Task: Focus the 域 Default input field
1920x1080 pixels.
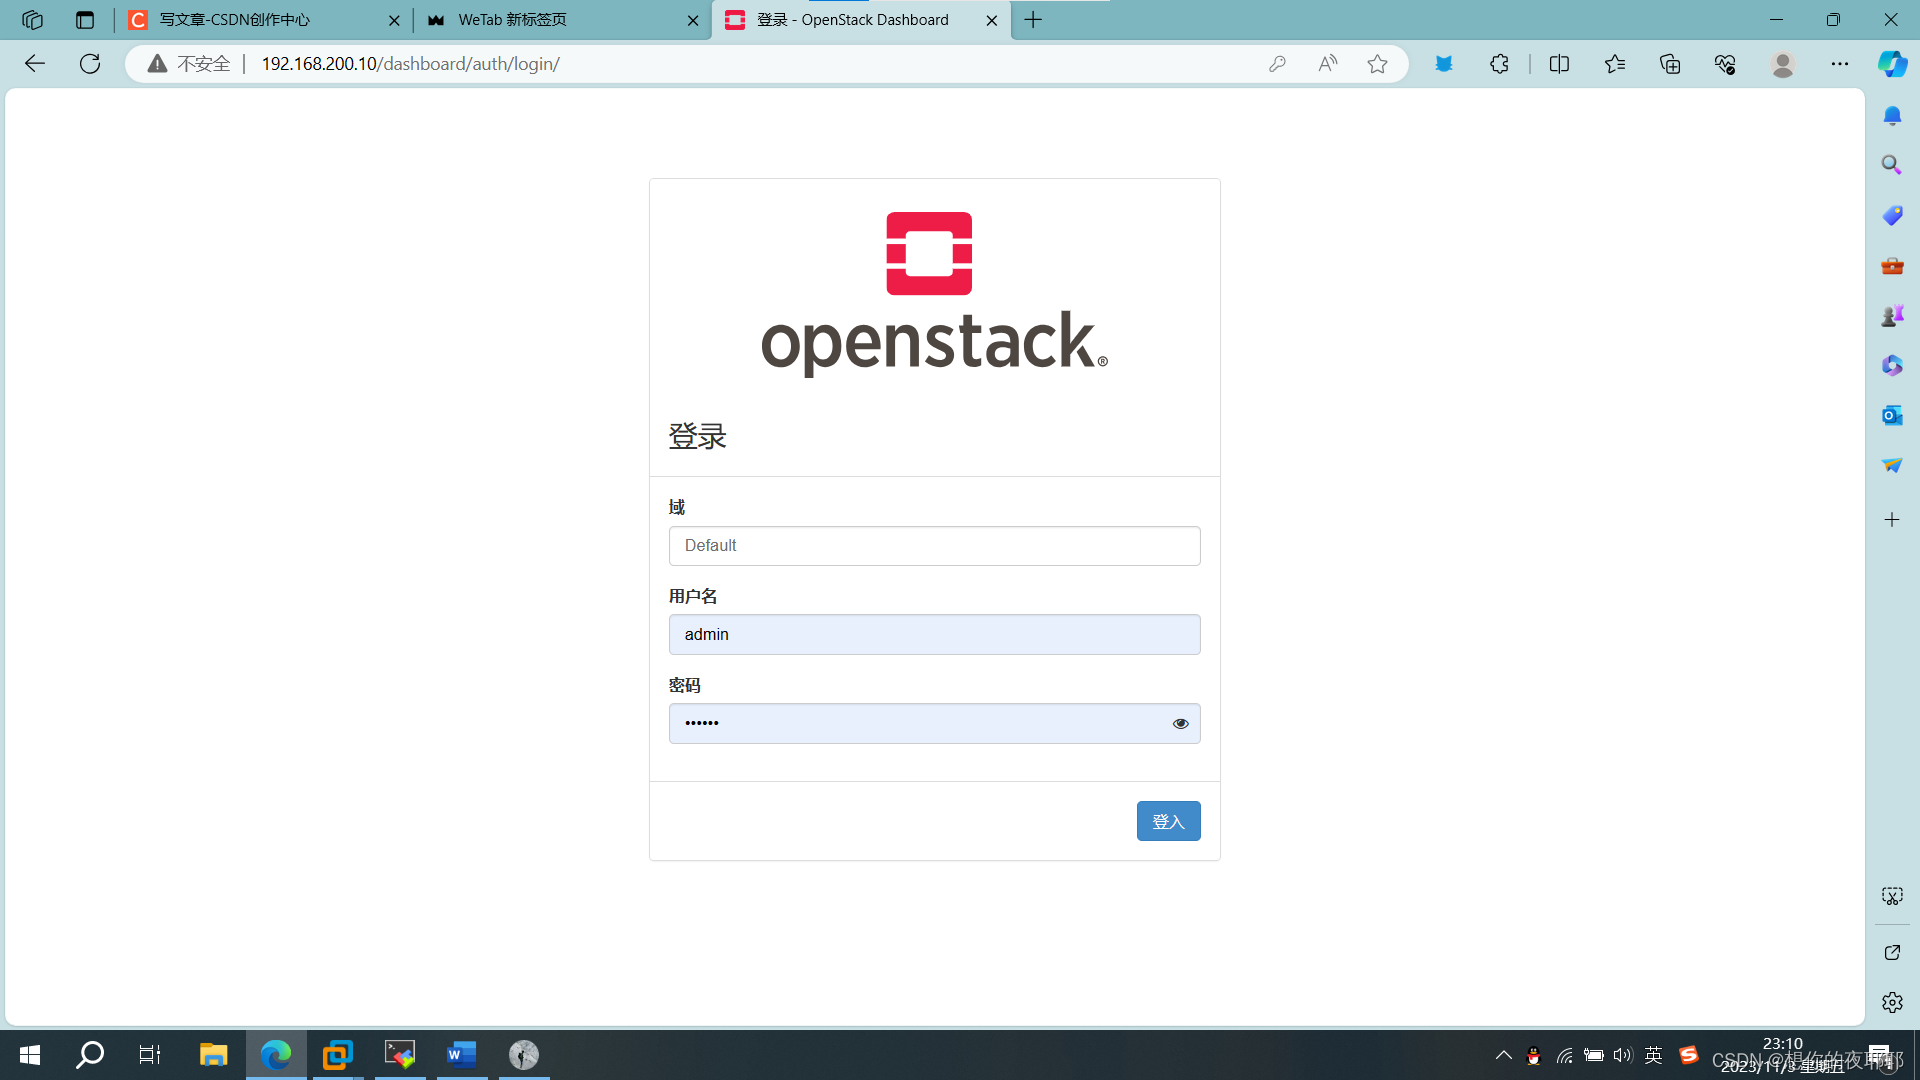Action: click(x=934, y=546)
